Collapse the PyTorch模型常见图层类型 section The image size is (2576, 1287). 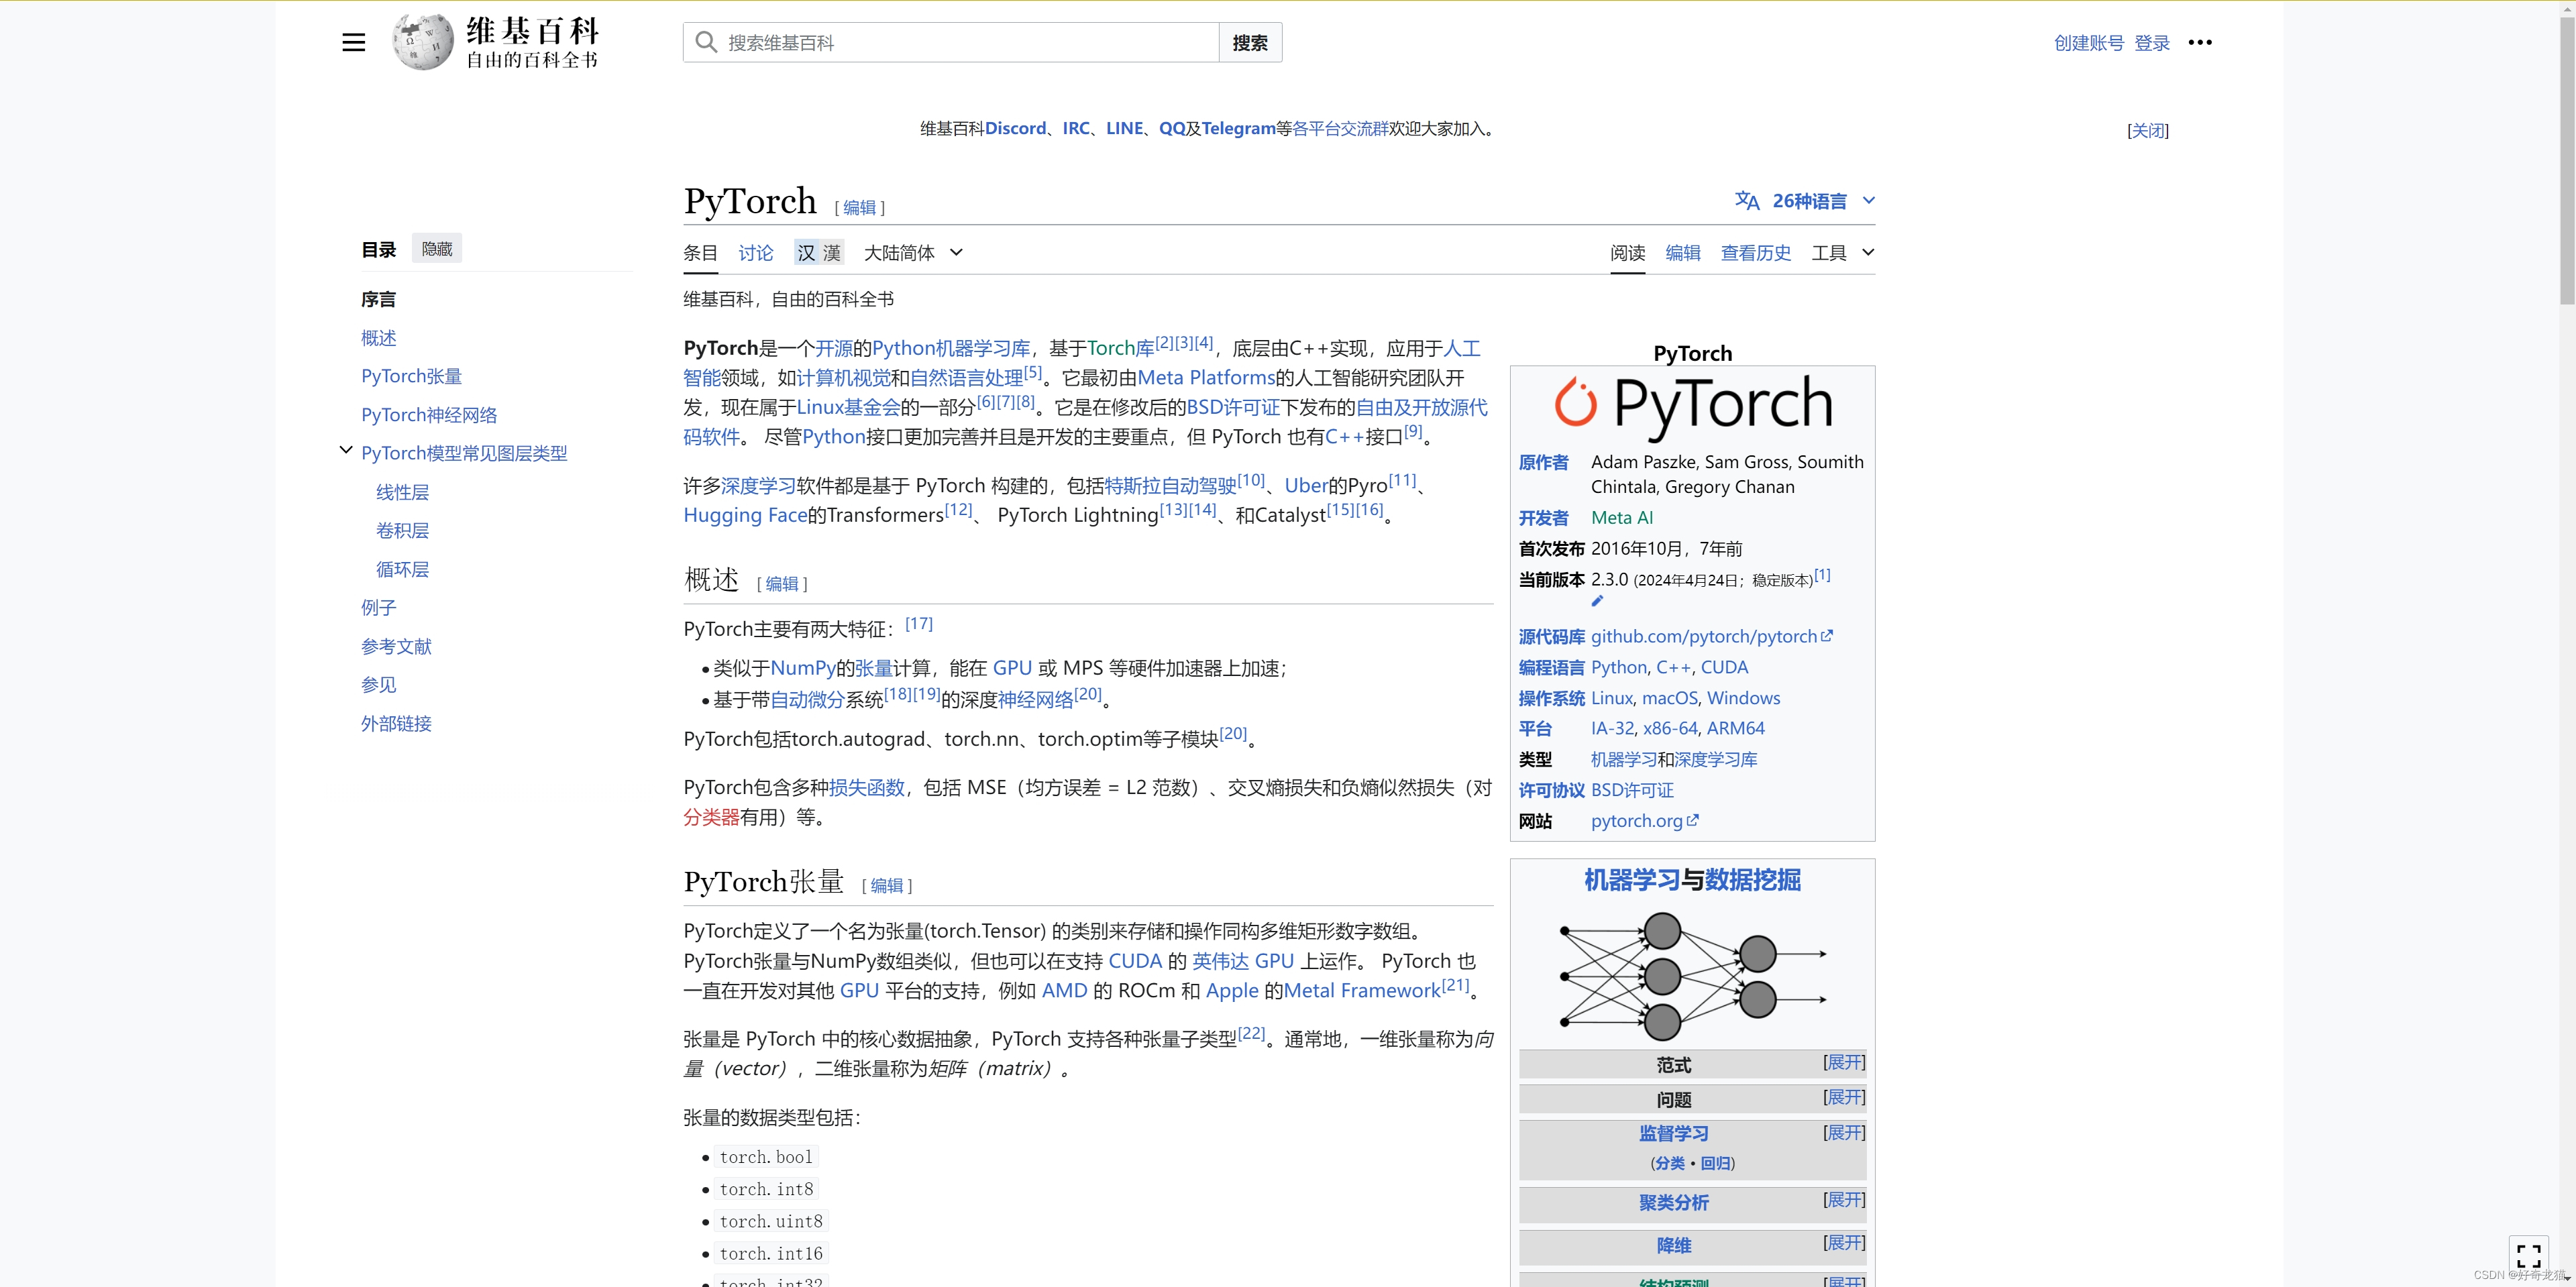[x=346, y=451]
